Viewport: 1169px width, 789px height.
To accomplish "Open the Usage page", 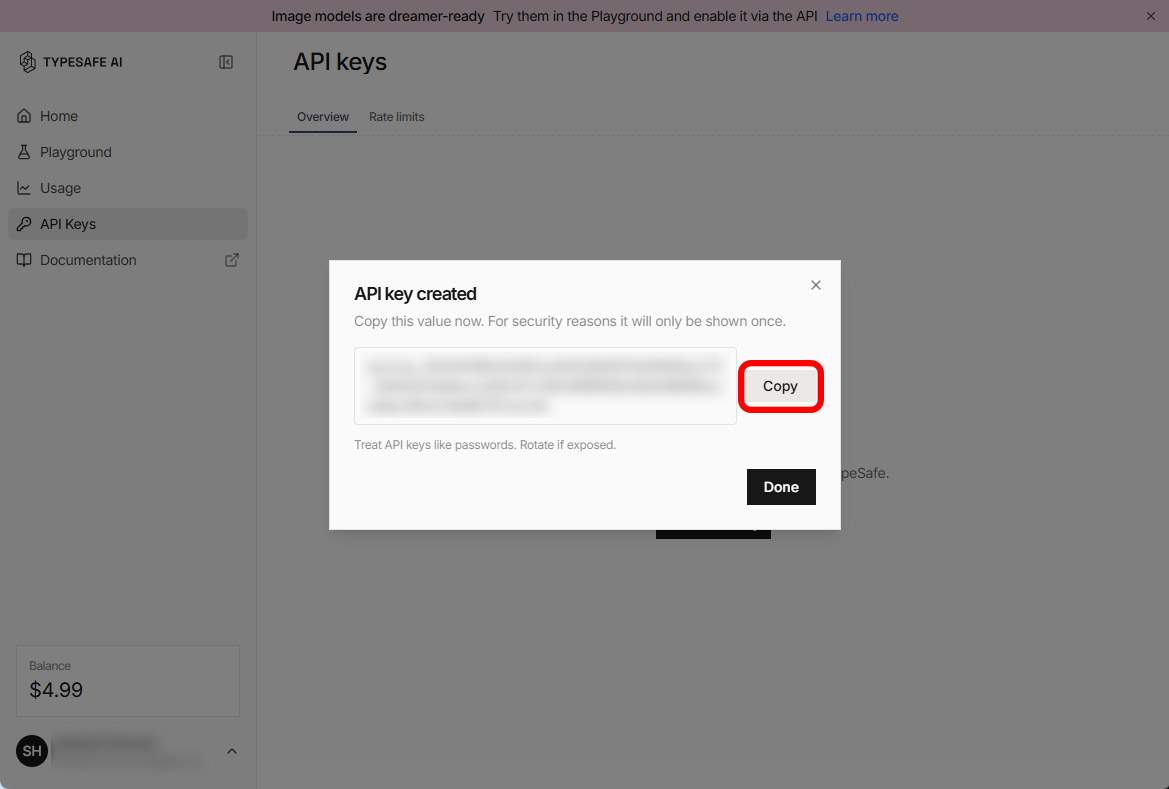I will [x=127, y=188].
